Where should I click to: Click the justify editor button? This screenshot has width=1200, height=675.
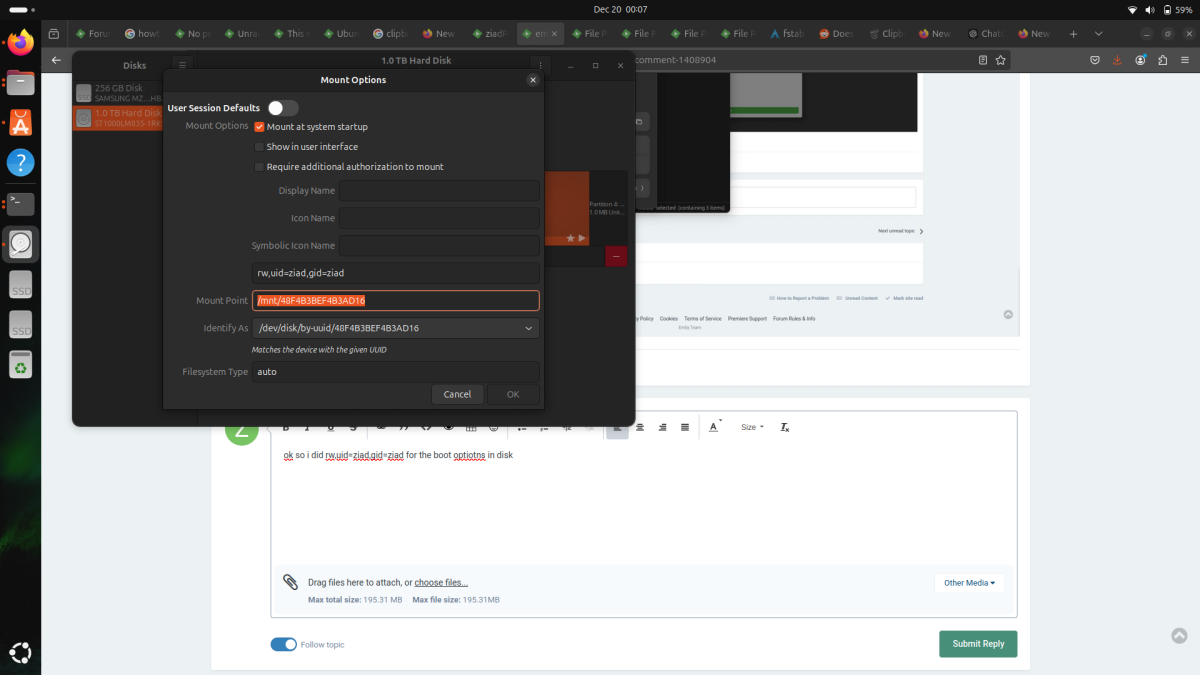coord(685,427)
